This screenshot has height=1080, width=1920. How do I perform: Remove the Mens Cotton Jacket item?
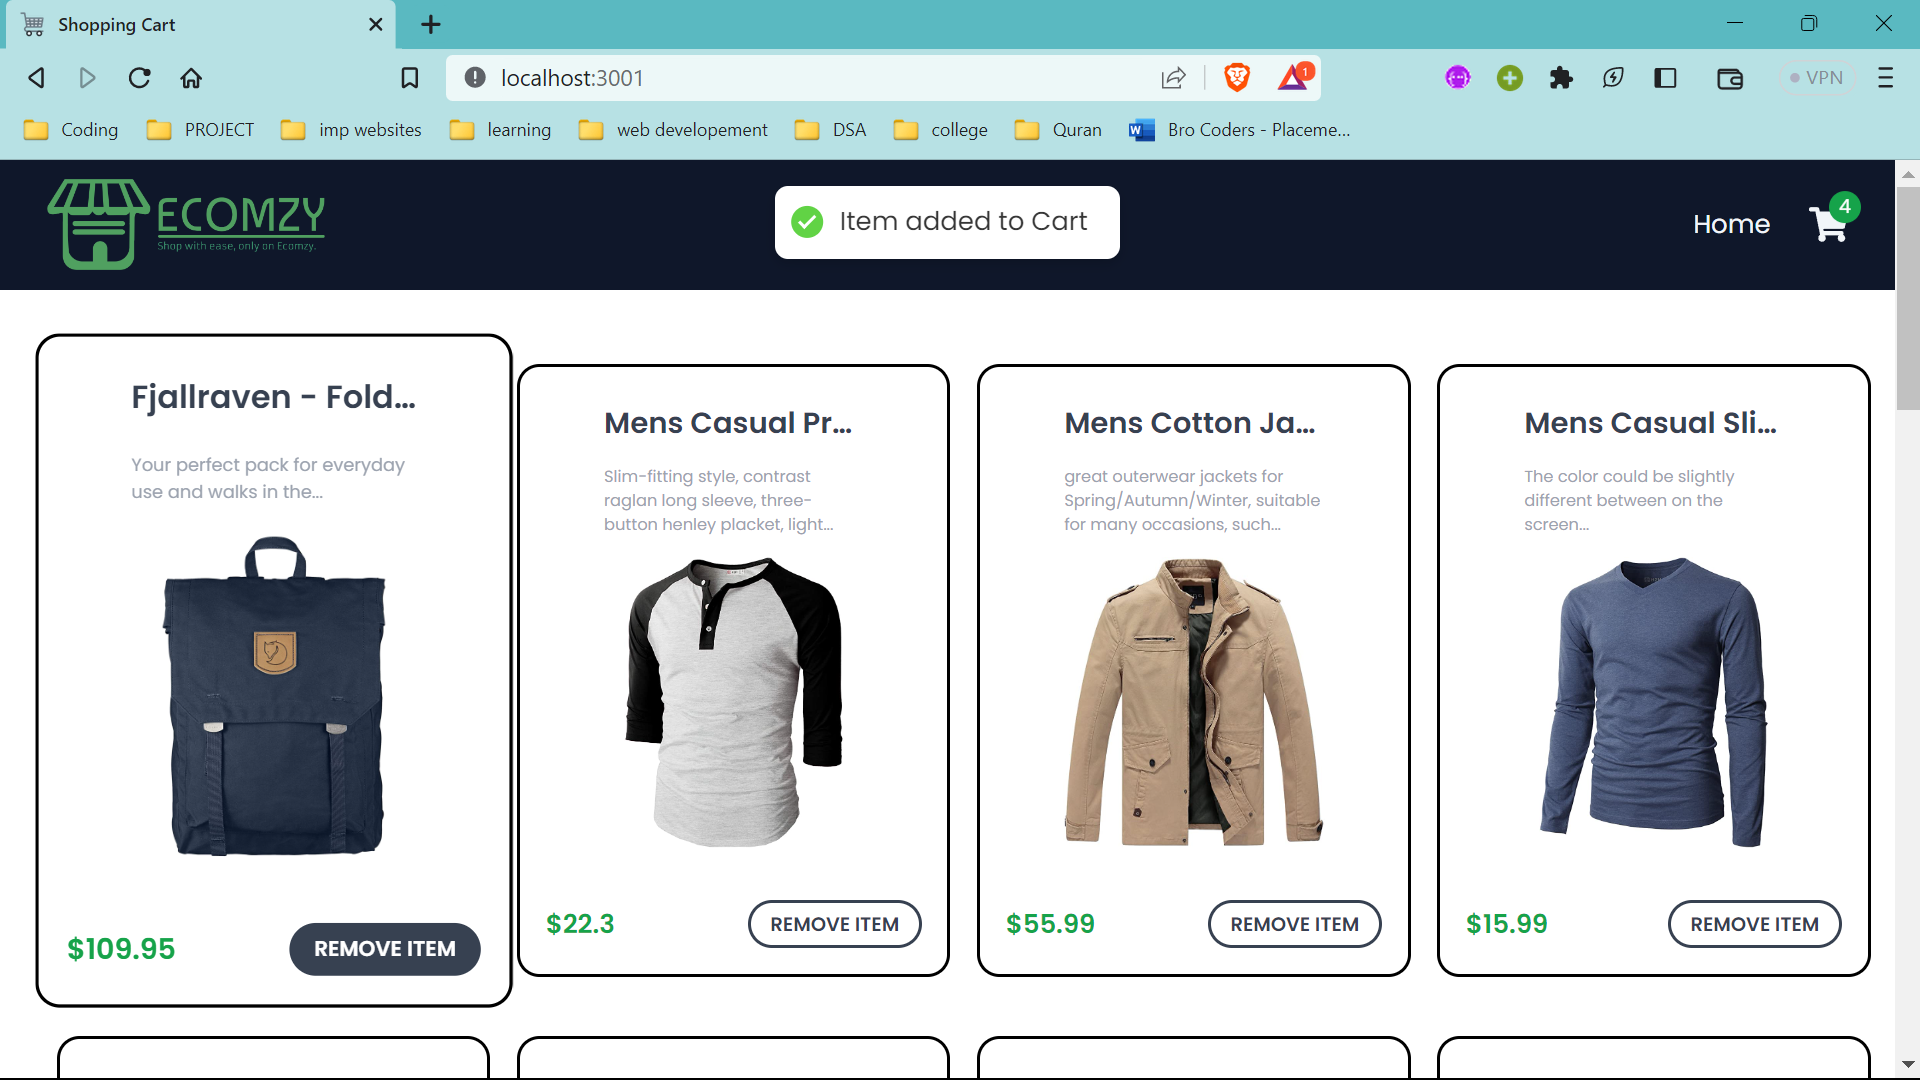pyautogui.click(x=1294, y=924)
